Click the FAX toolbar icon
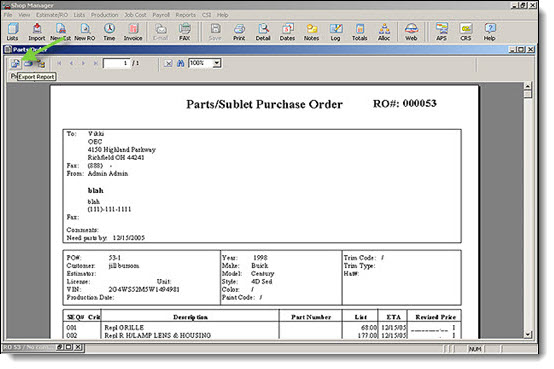554x369 pixels. pos(184,31)
